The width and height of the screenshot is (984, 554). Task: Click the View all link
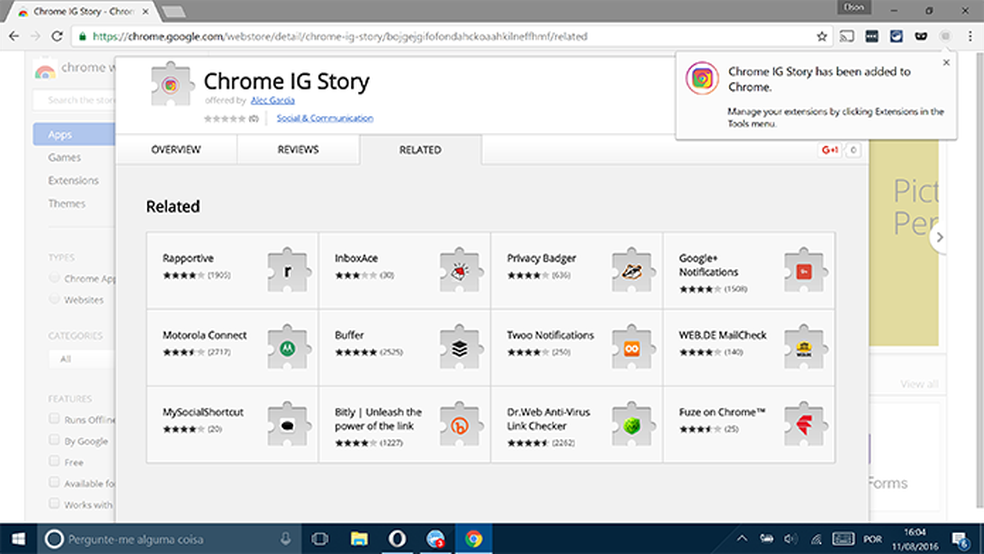point(919,384)
